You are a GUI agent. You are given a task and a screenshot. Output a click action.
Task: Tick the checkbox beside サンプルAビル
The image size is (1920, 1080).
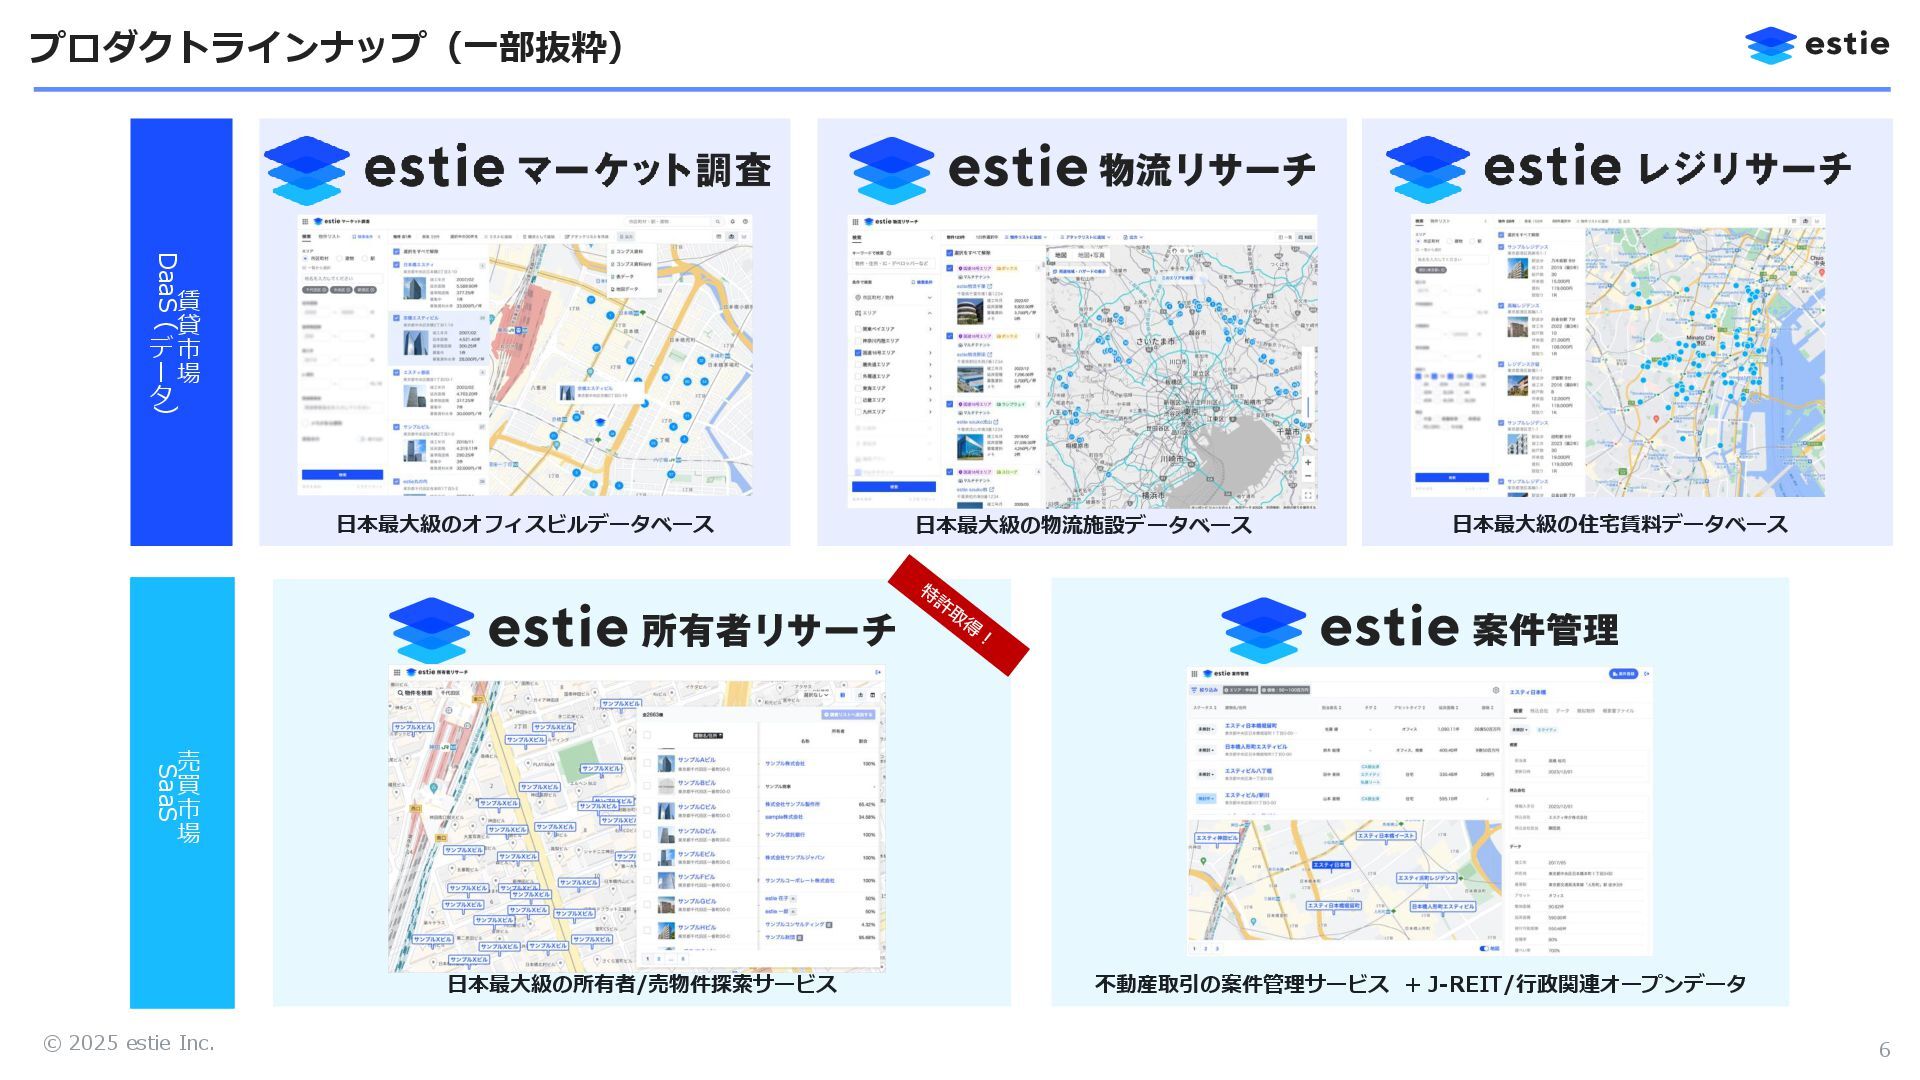tap(647, 763)
